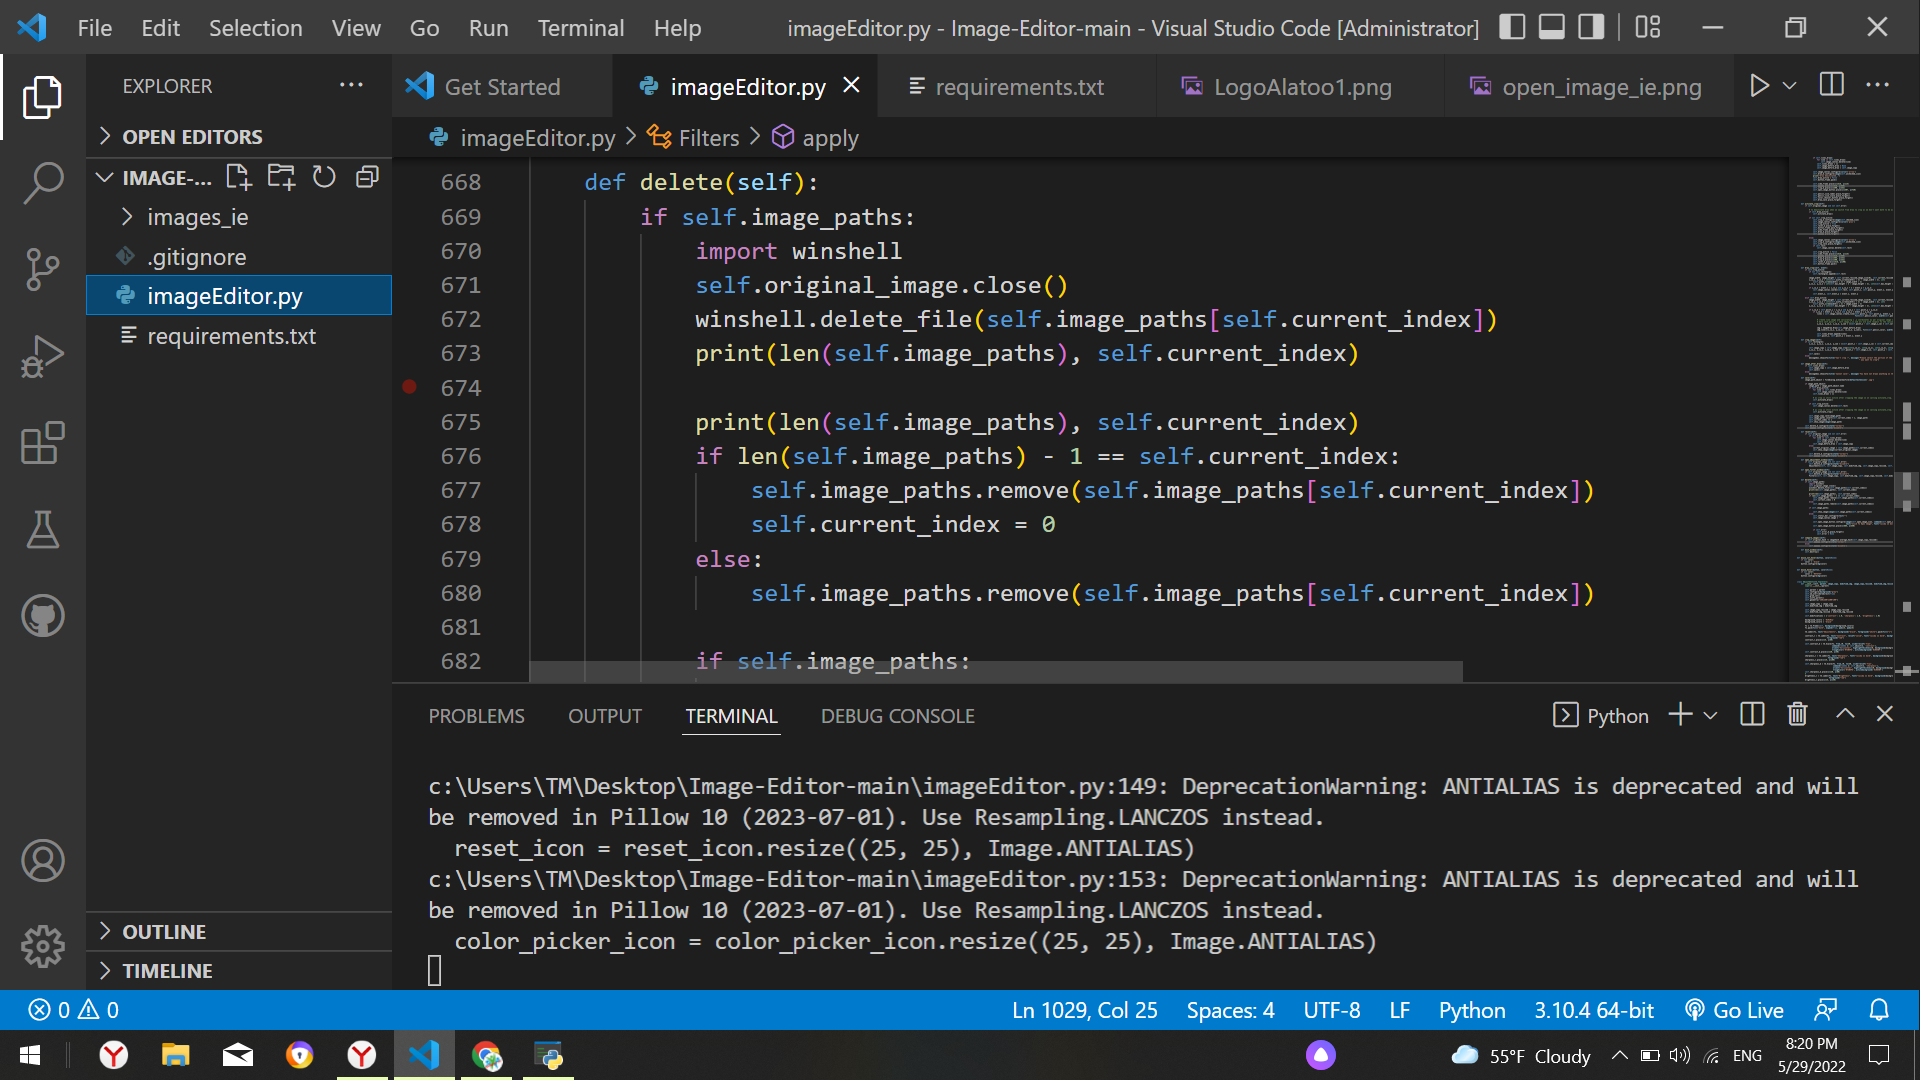Open the Extensions view
Image resolution: width=1920 pixels, height=1080 pixels.
pos(43,443)
